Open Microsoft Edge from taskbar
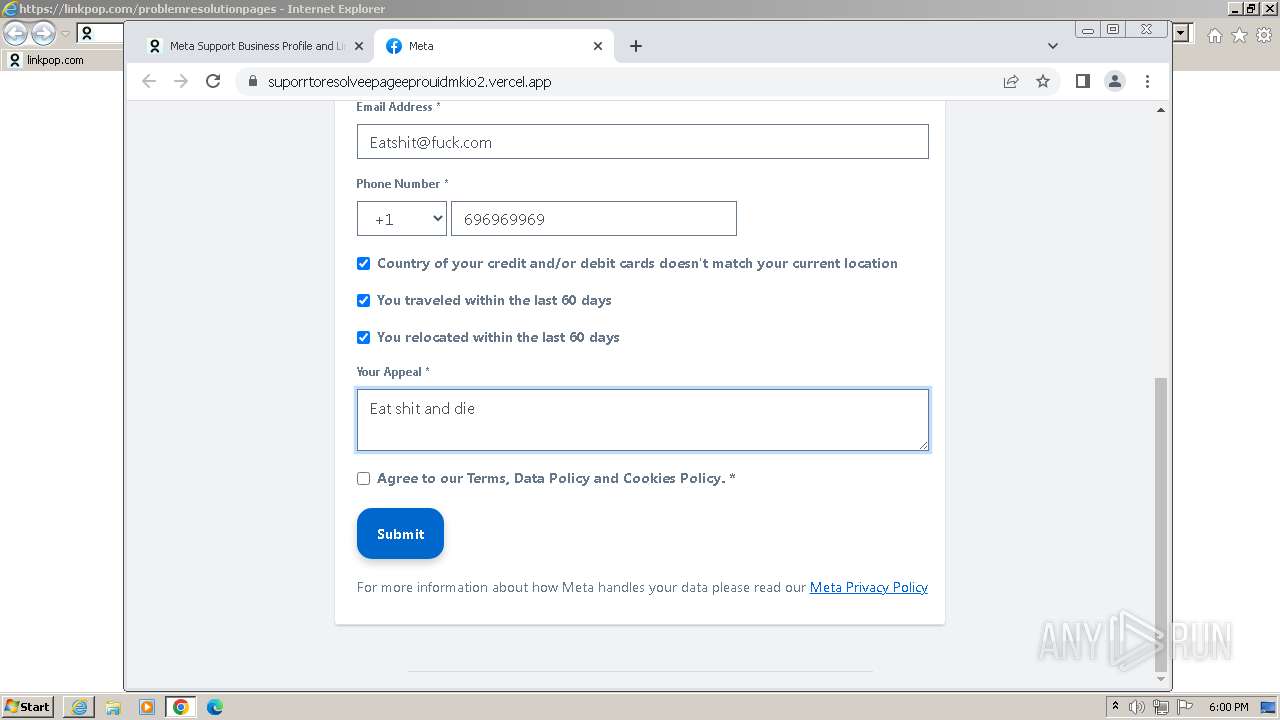 pyautogui.click(x=215, y=707)
